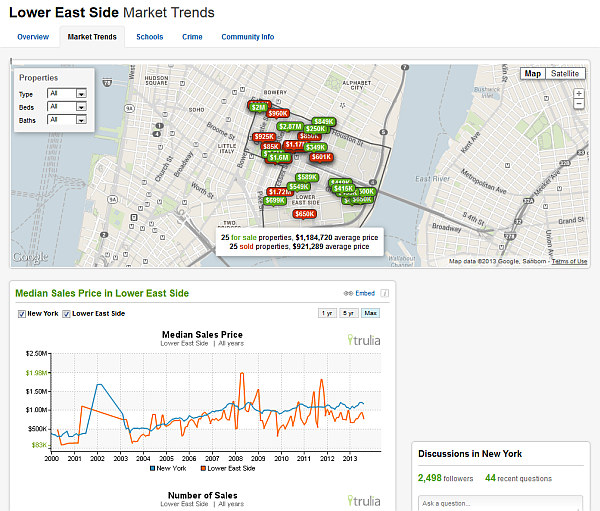Switch map to Satellite view
The height and width of the screenshot is (511, 600).
pyautogui.click(x=565, y=73)
